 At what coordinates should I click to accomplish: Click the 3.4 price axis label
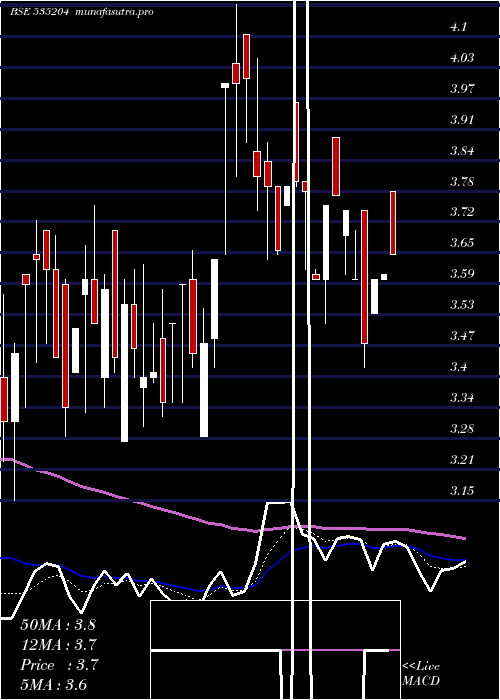(x=459, y=367)
